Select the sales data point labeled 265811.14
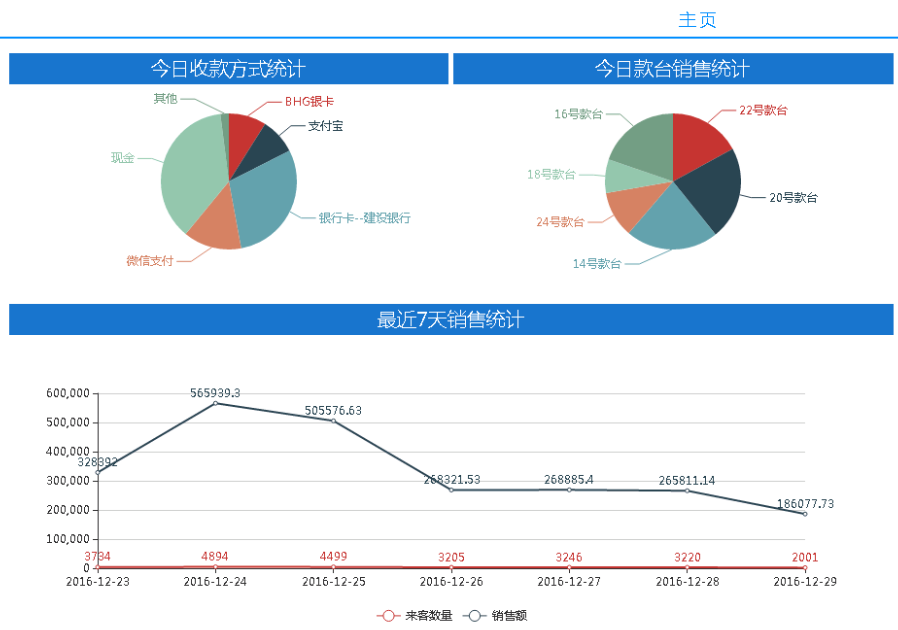 point(687,491)
